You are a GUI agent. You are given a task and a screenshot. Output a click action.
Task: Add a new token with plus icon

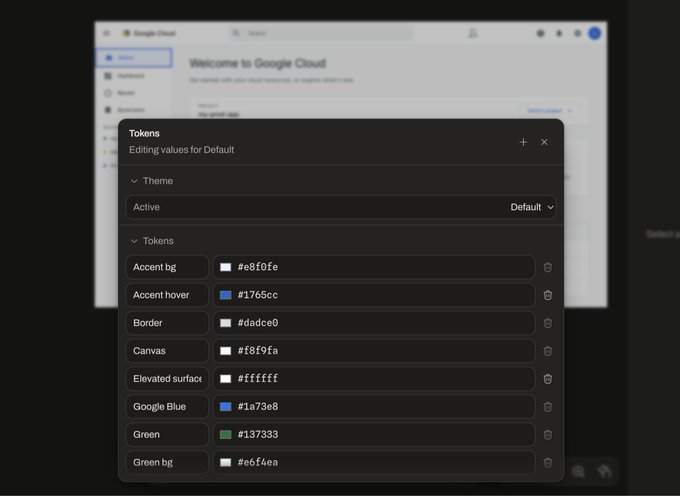tap(523, 142)
